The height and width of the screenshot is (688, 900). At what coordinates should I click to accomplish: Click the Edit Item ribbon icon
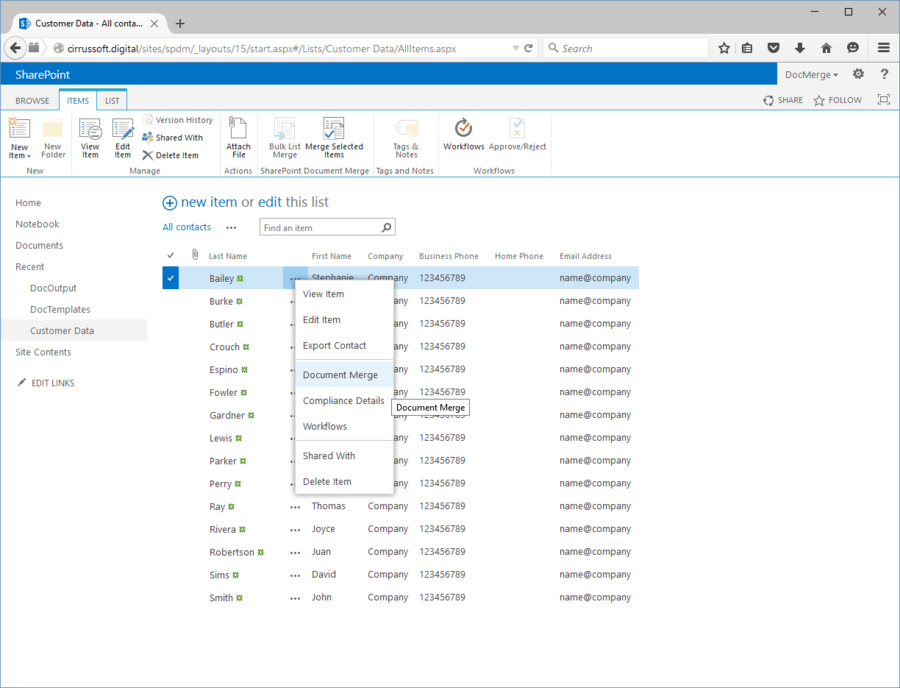click(x=123, y=129)
